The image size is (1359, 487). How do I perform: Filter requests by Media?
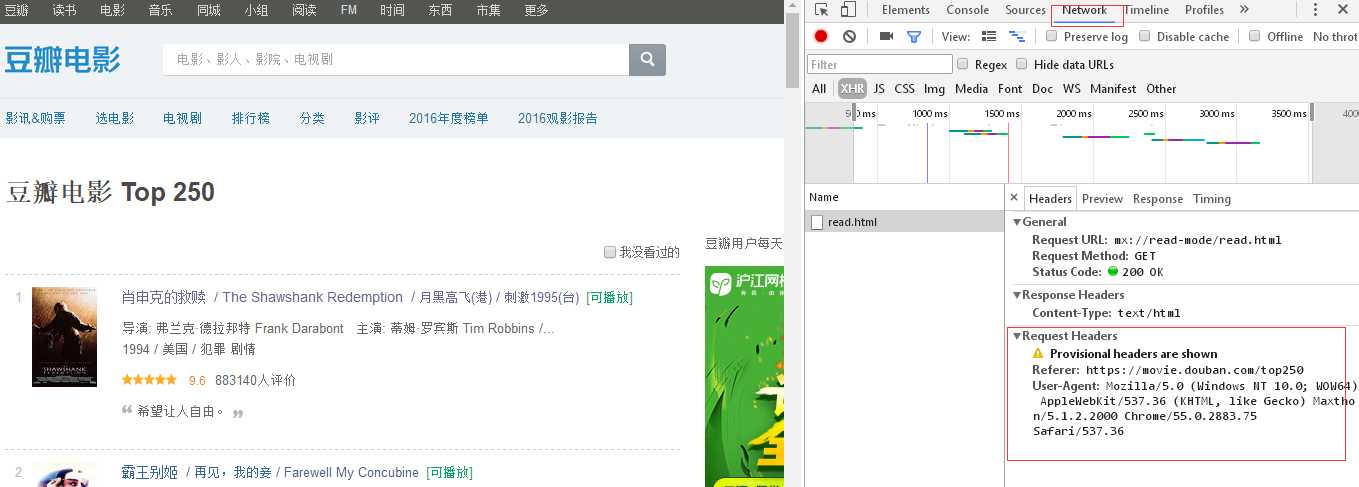971,89
